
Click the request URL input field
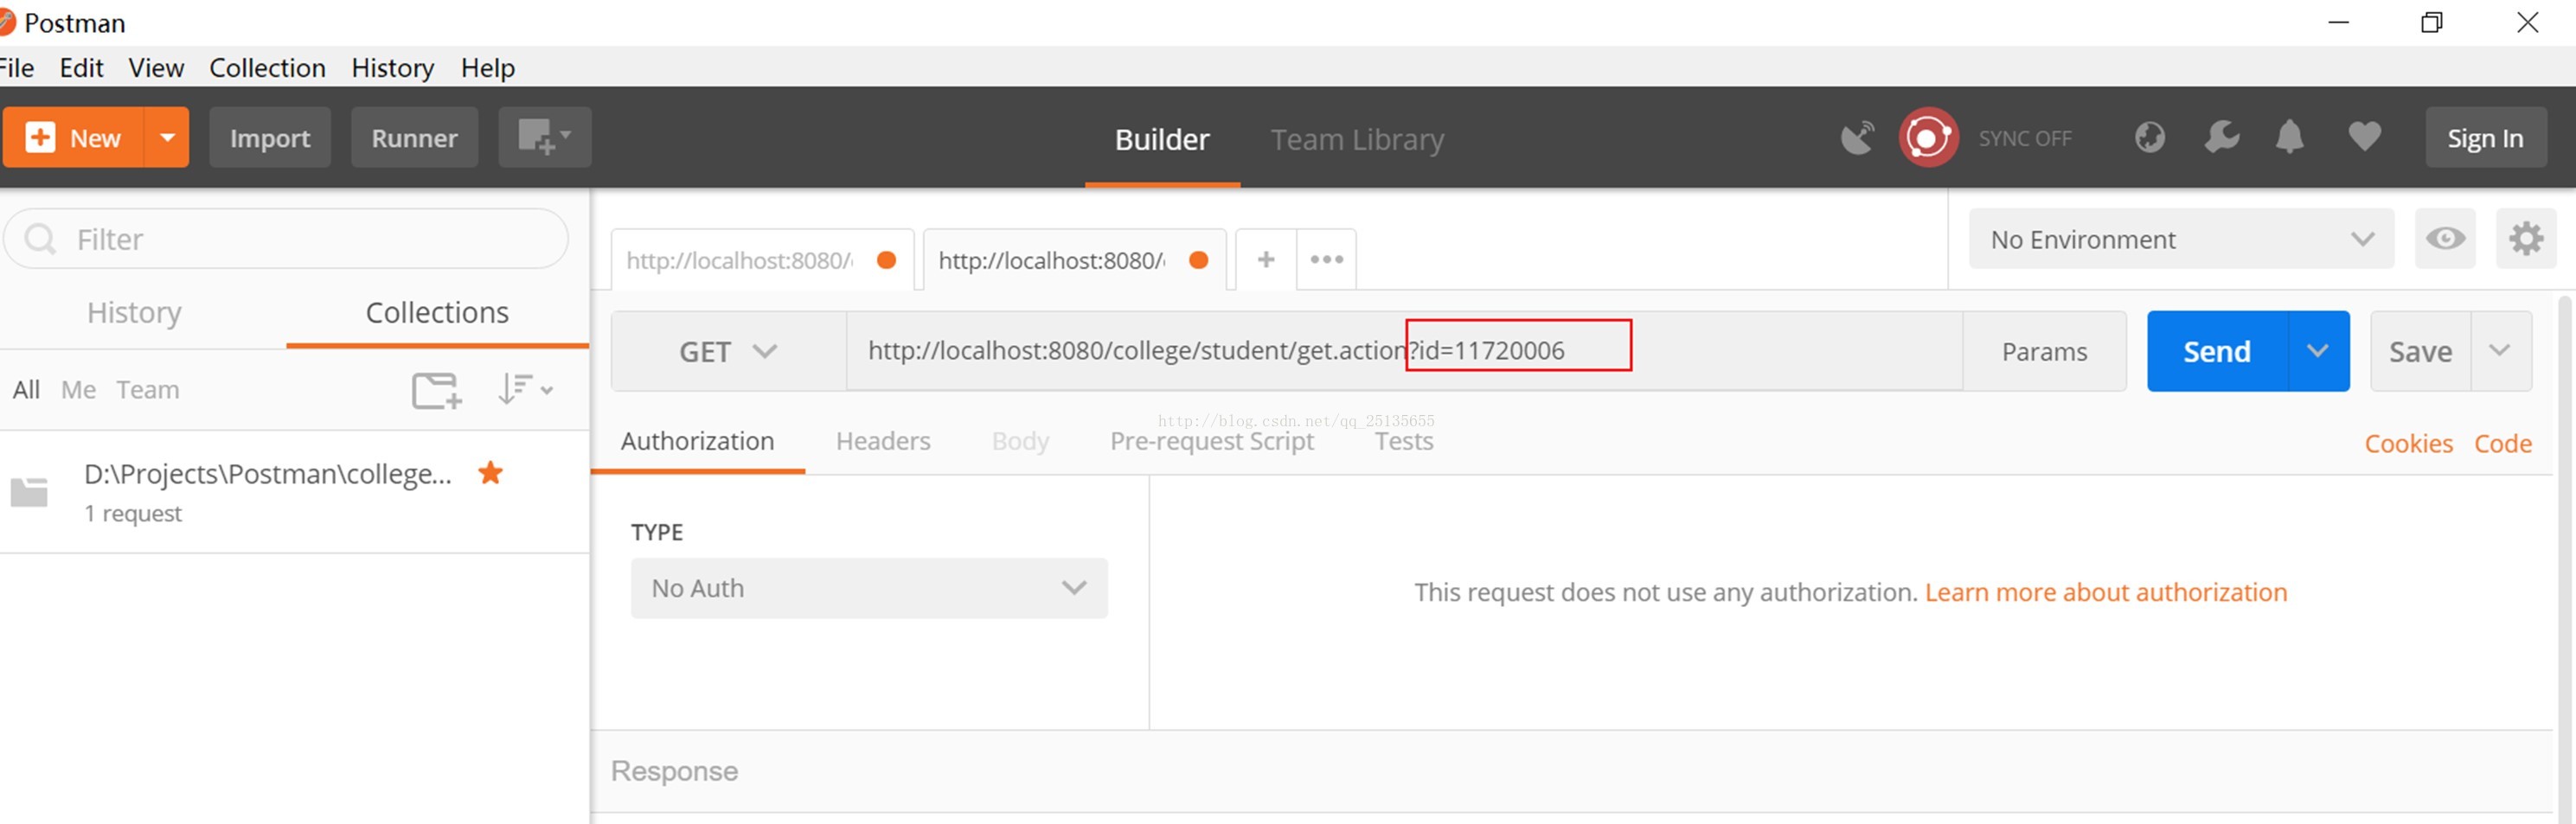(x=1404, y=351)
